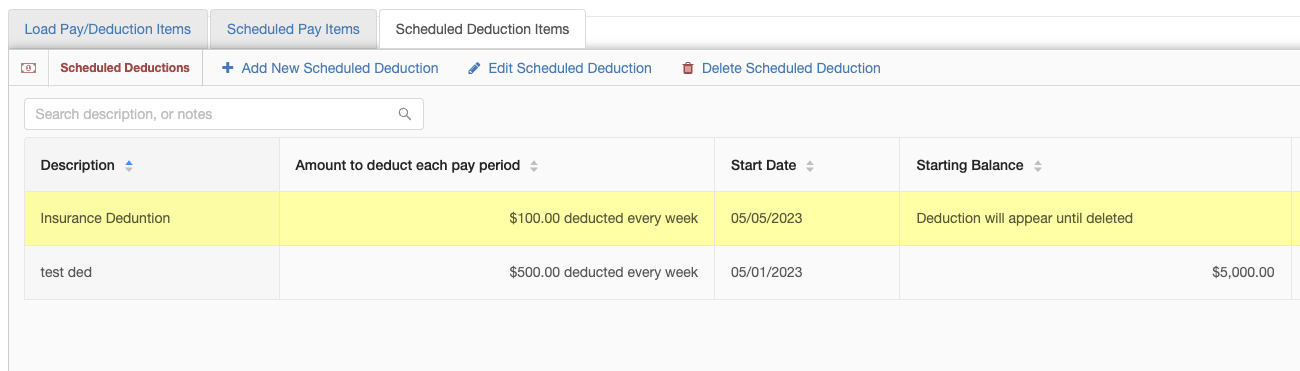Click Add New Scheduled Deduction
1300x371 pixels.
pos(330,68)
